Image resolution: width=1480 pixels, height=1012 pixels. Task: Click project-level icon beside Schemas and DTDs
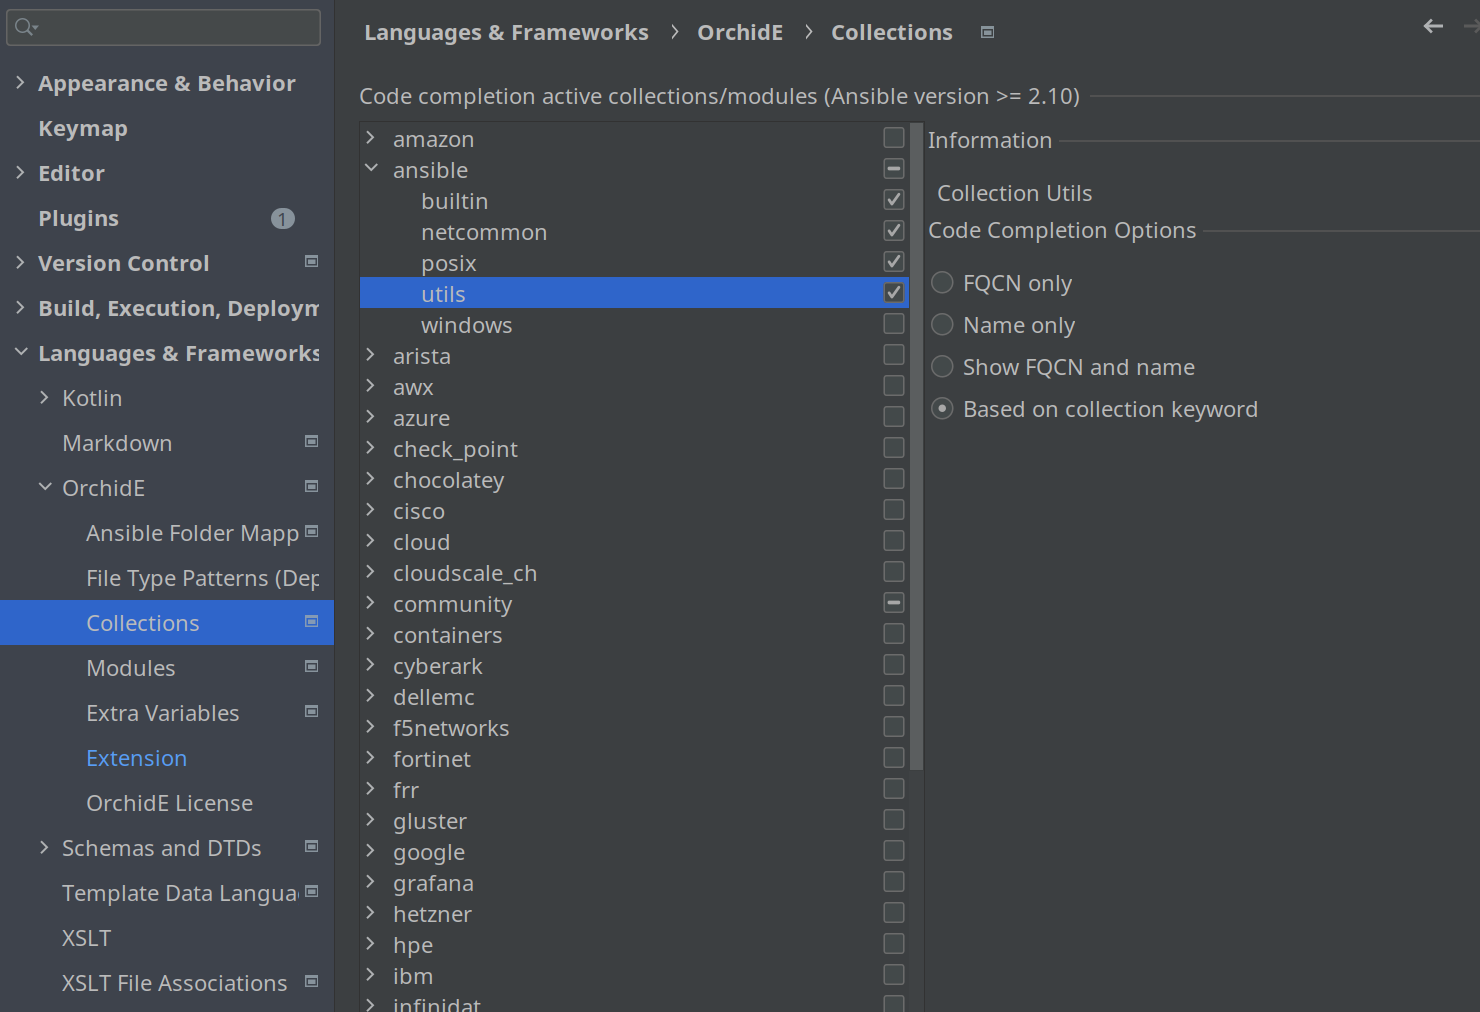click(x=311, y=846)
